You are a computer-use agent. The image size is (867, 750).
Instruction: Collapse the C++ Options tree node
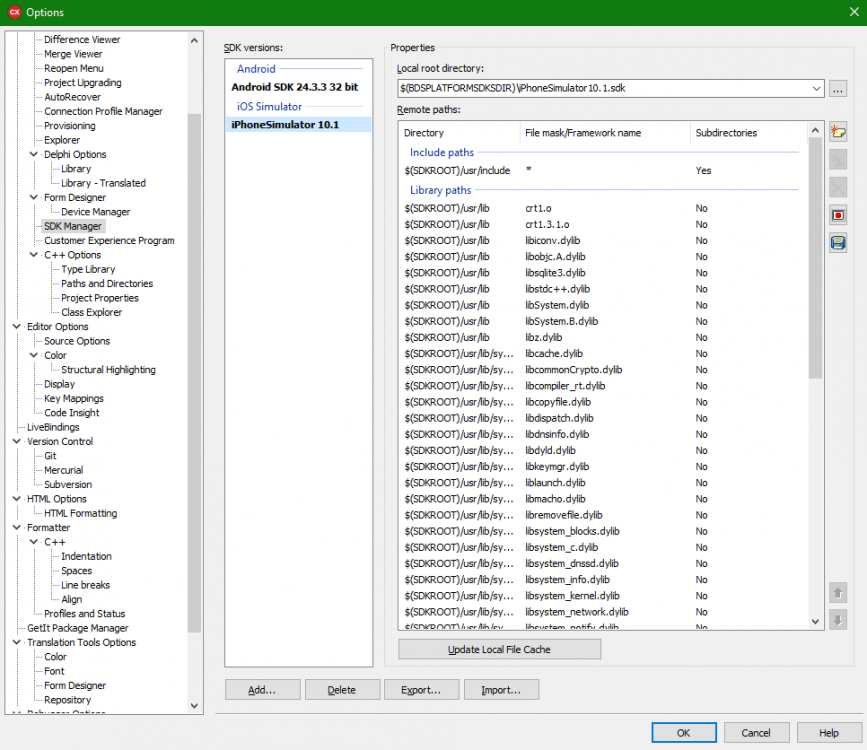(x=34, y=255)
